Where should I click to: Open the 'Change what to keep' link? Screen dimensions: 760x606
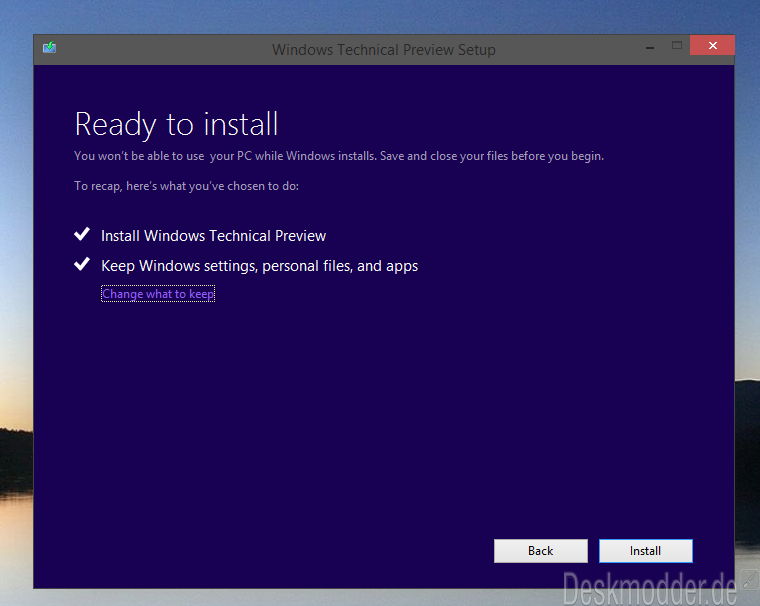point(158,294)
